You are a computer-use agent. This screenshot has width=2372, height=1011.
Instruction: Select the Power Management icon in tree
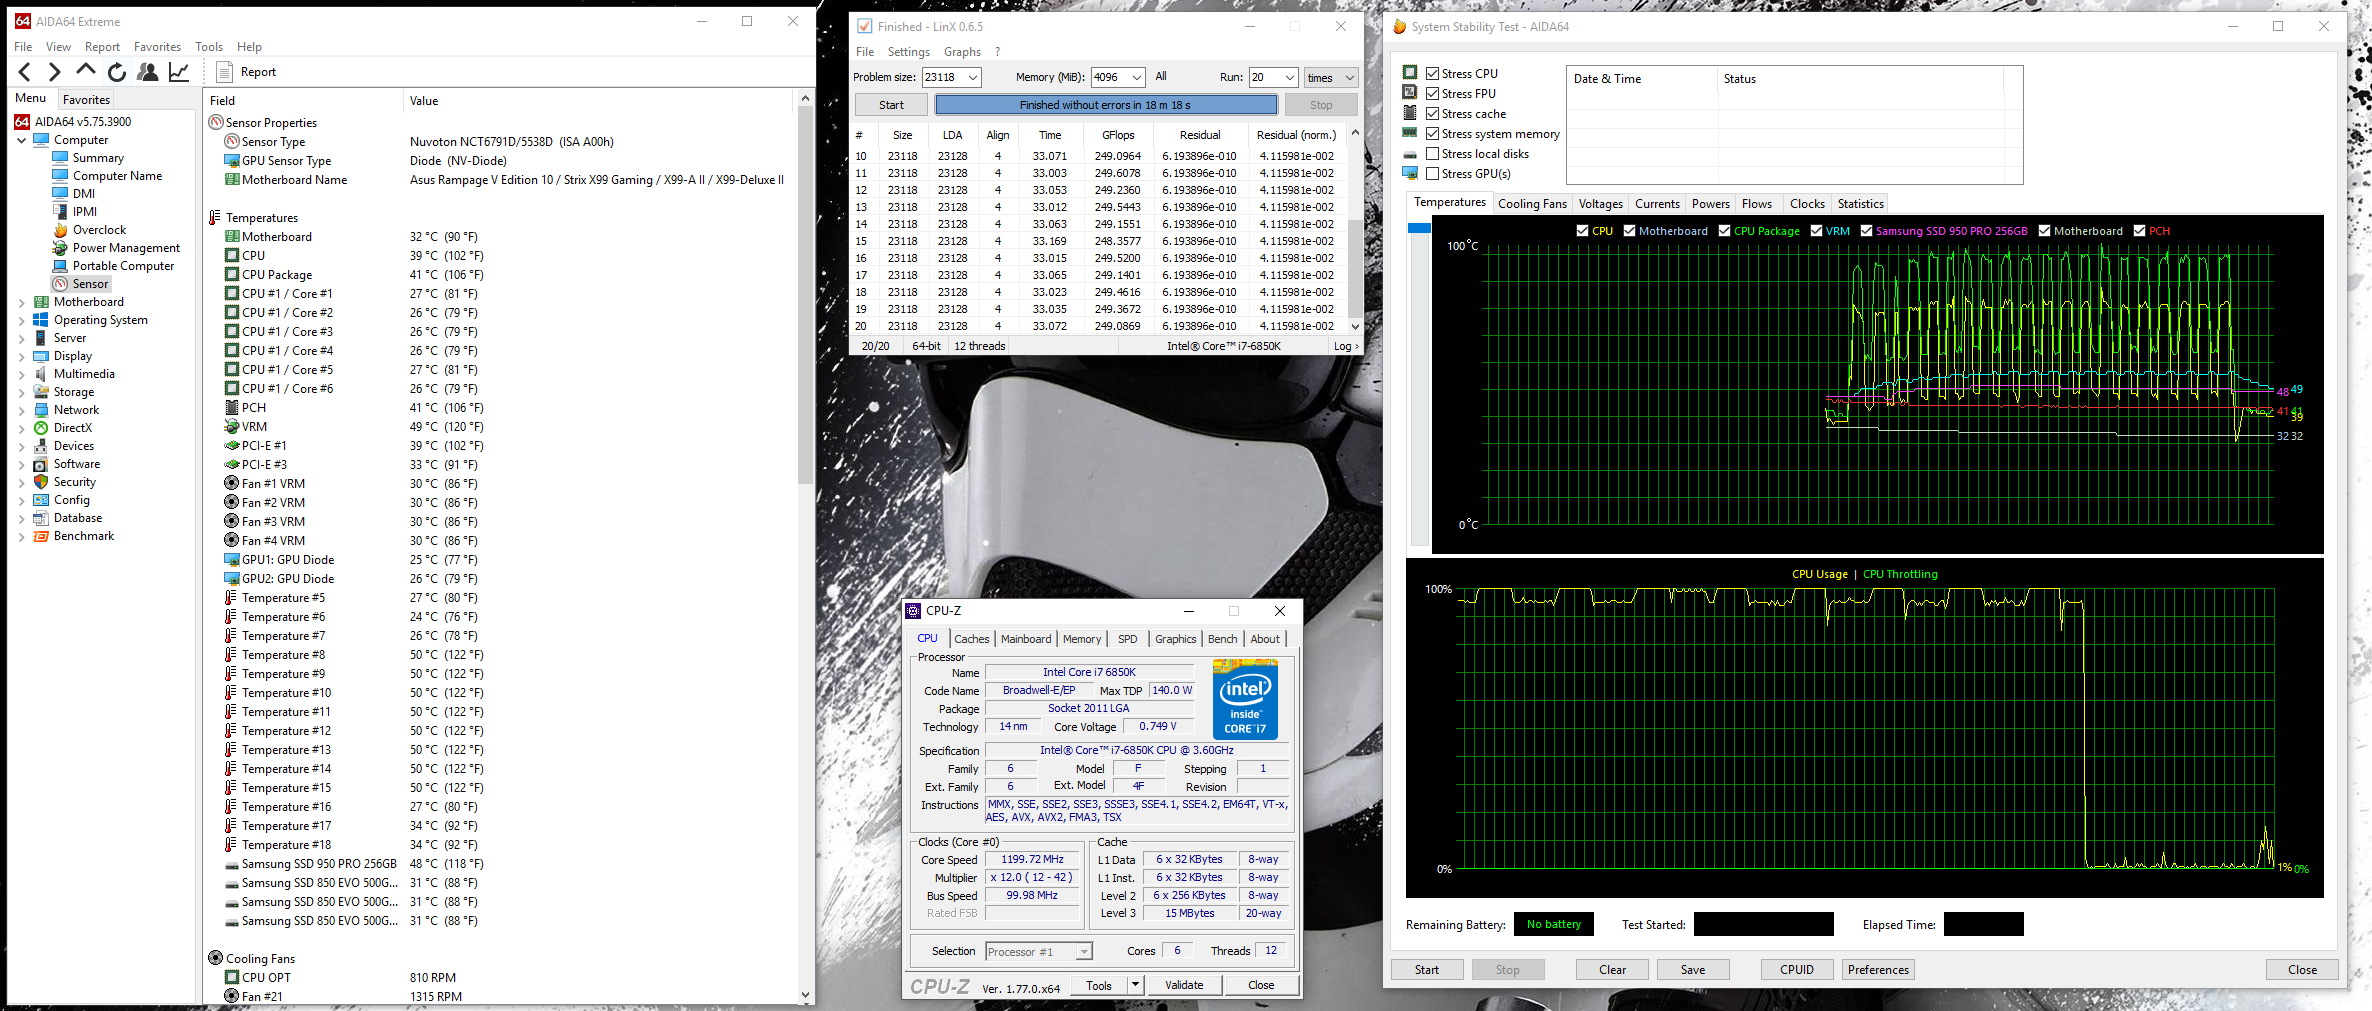point(60,248)
